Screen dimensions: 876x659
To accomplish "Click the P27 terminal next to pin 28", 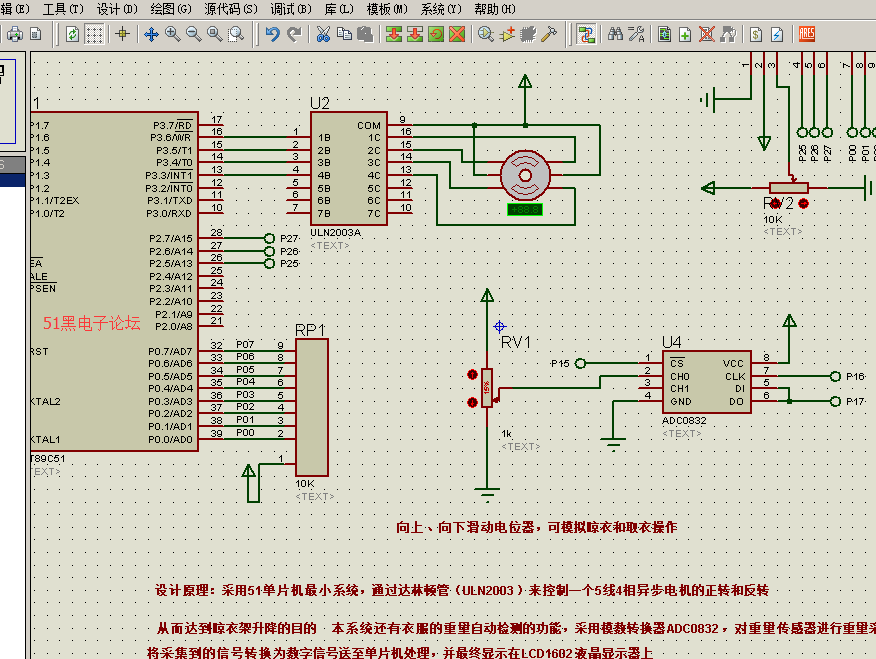I will coord(269,238).
